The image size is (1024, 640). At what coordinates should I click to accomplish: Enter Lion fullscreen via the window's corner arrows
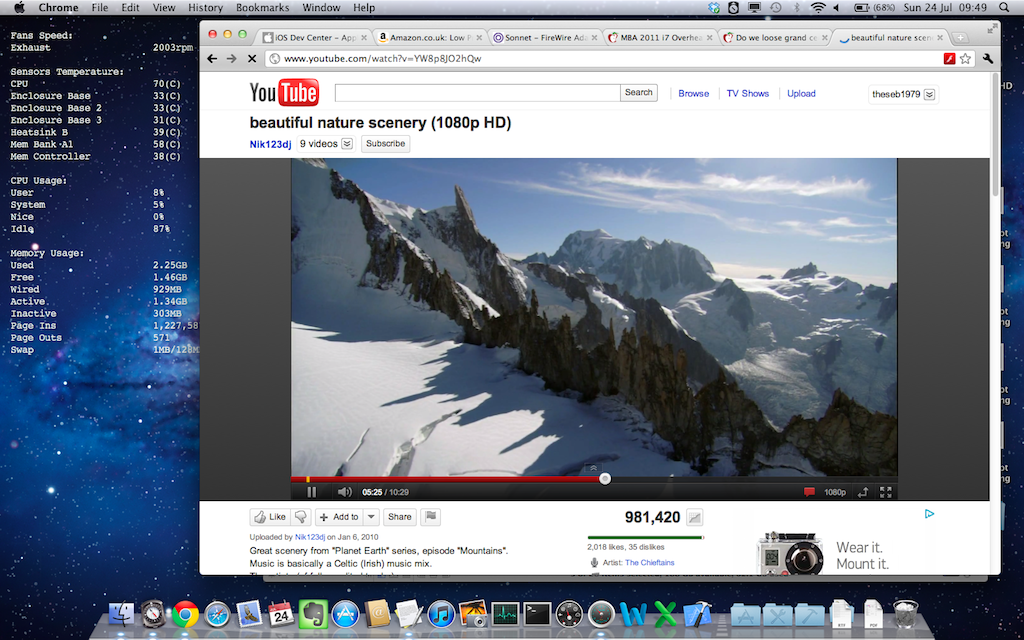(x=993, y=27)
